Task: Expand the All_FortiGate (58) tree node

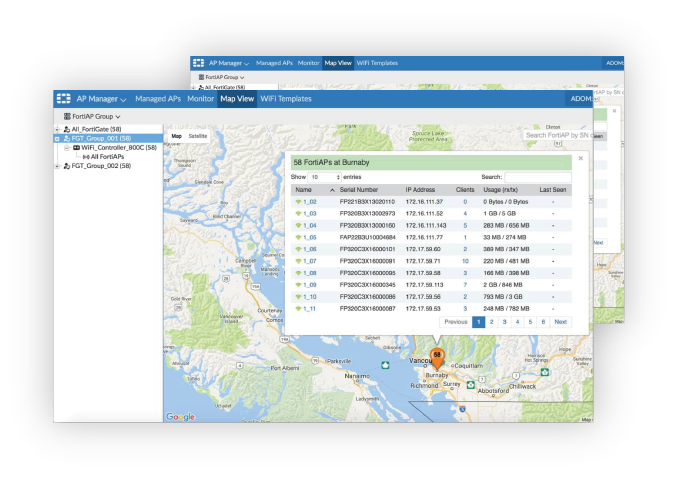Action: click(57, 129)
